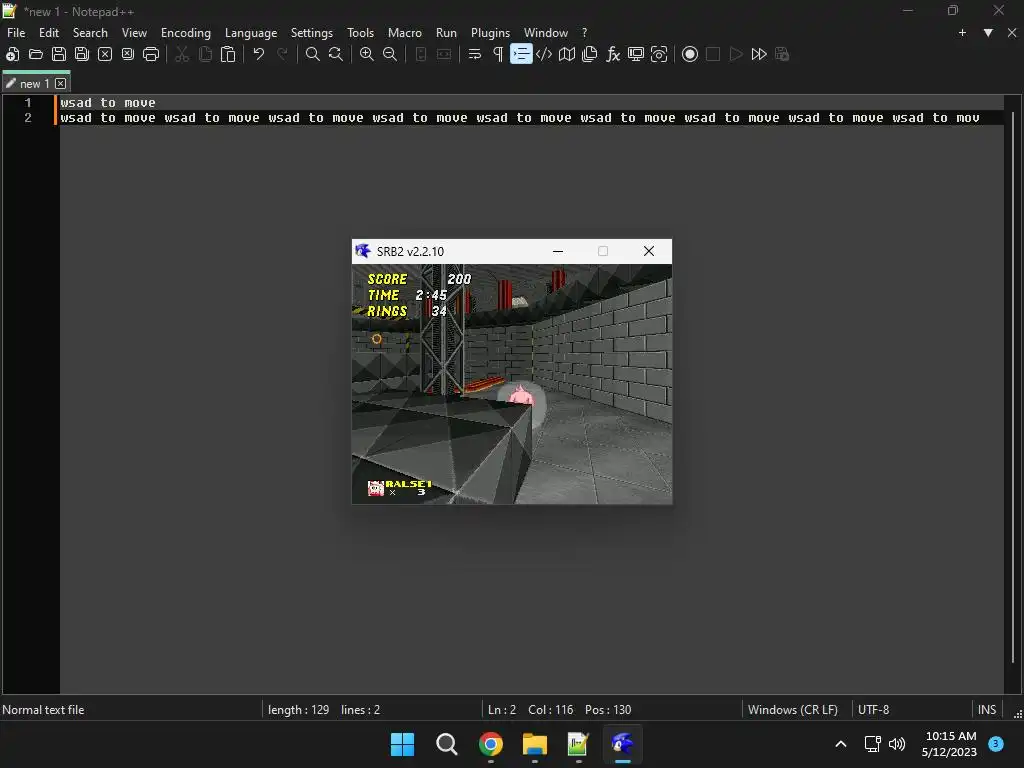Start macro recording

tap(690, 54)
